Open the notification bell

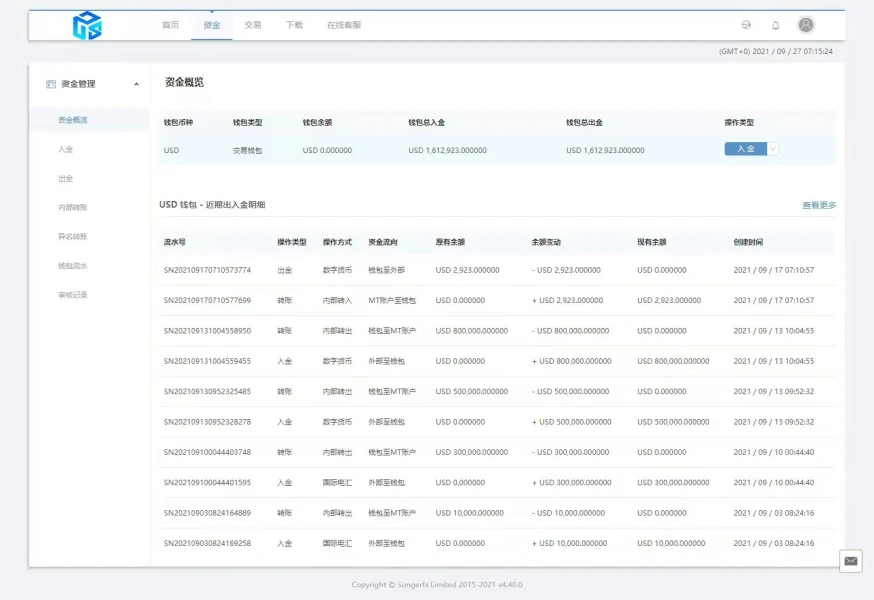point(775,25)
